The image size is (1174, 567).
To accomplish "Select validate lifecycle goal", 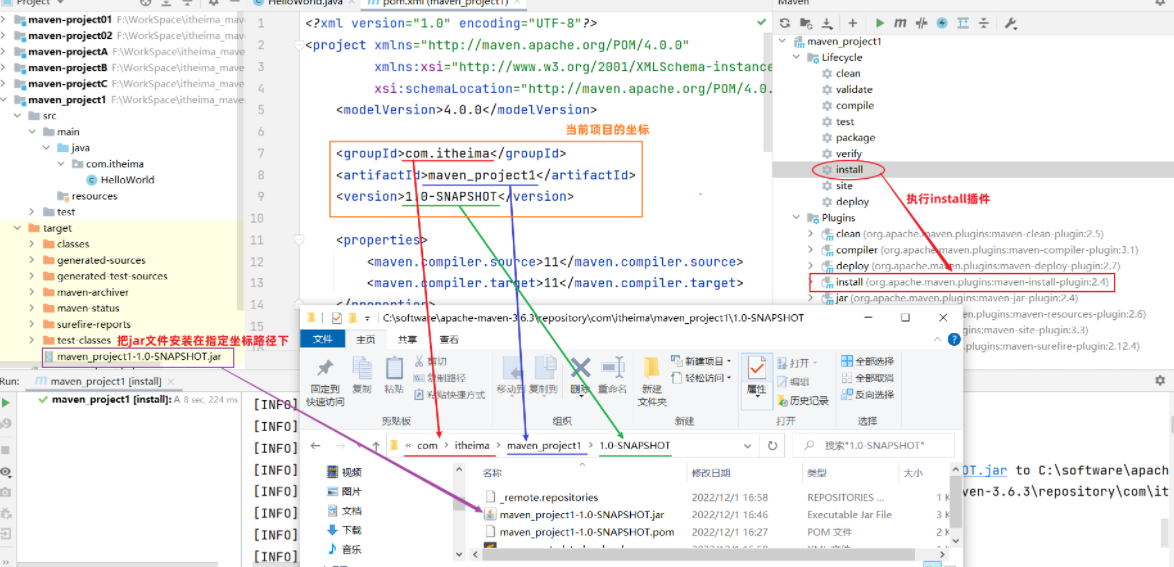I will (847, 90).
